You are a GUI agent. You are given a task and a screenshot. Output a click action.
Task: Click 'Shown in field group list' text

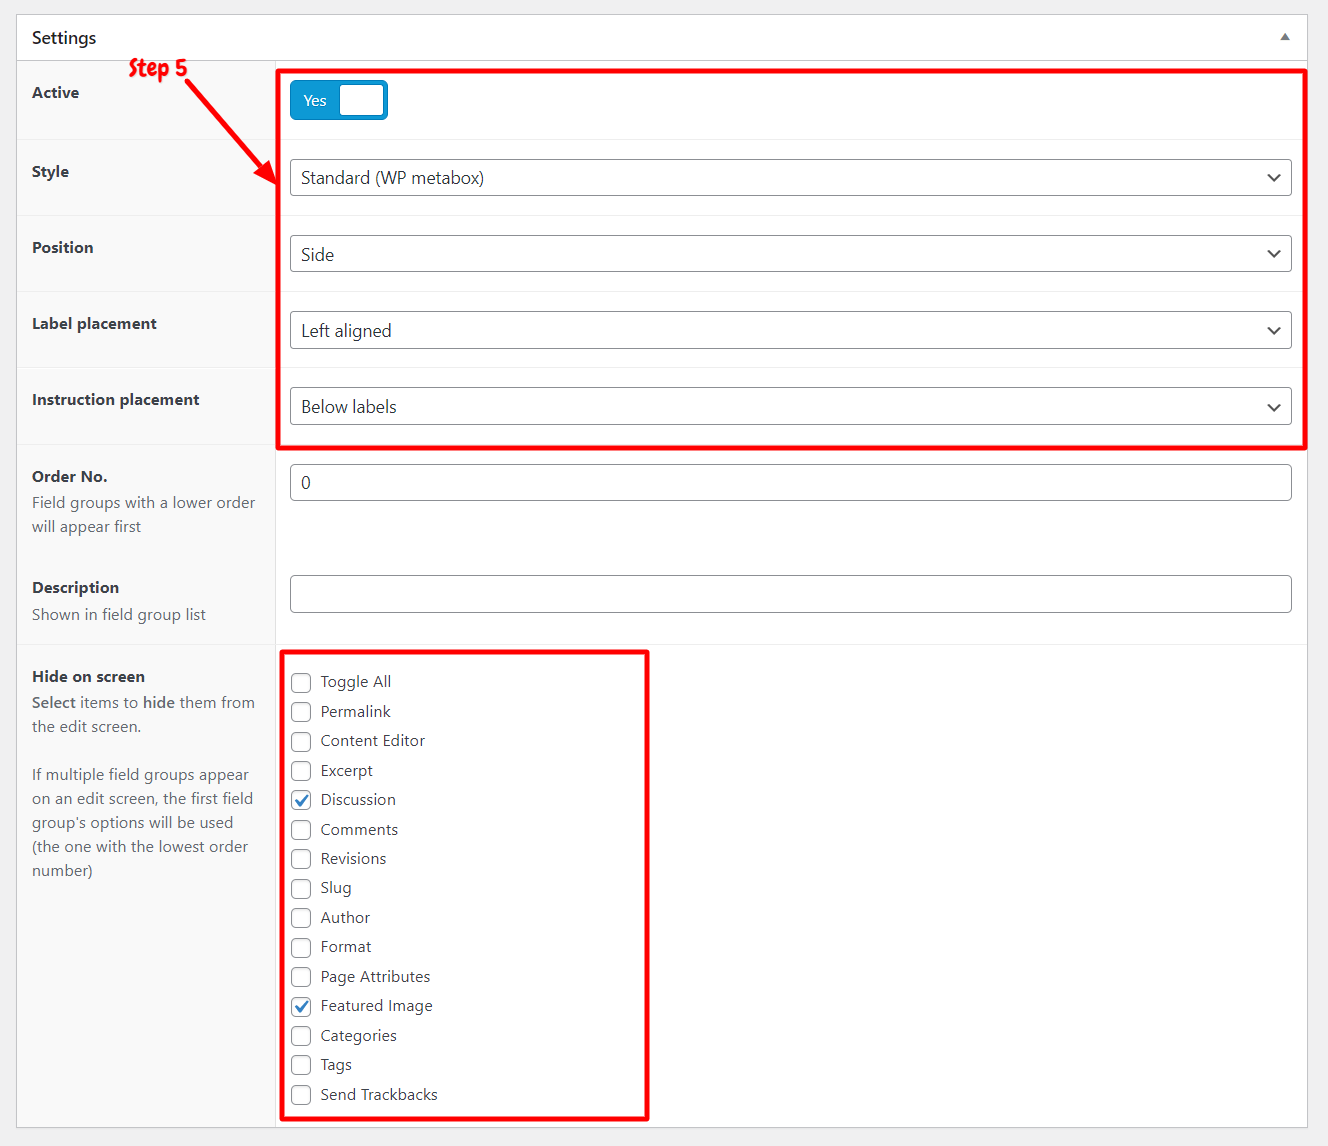[x=119, y=615]
